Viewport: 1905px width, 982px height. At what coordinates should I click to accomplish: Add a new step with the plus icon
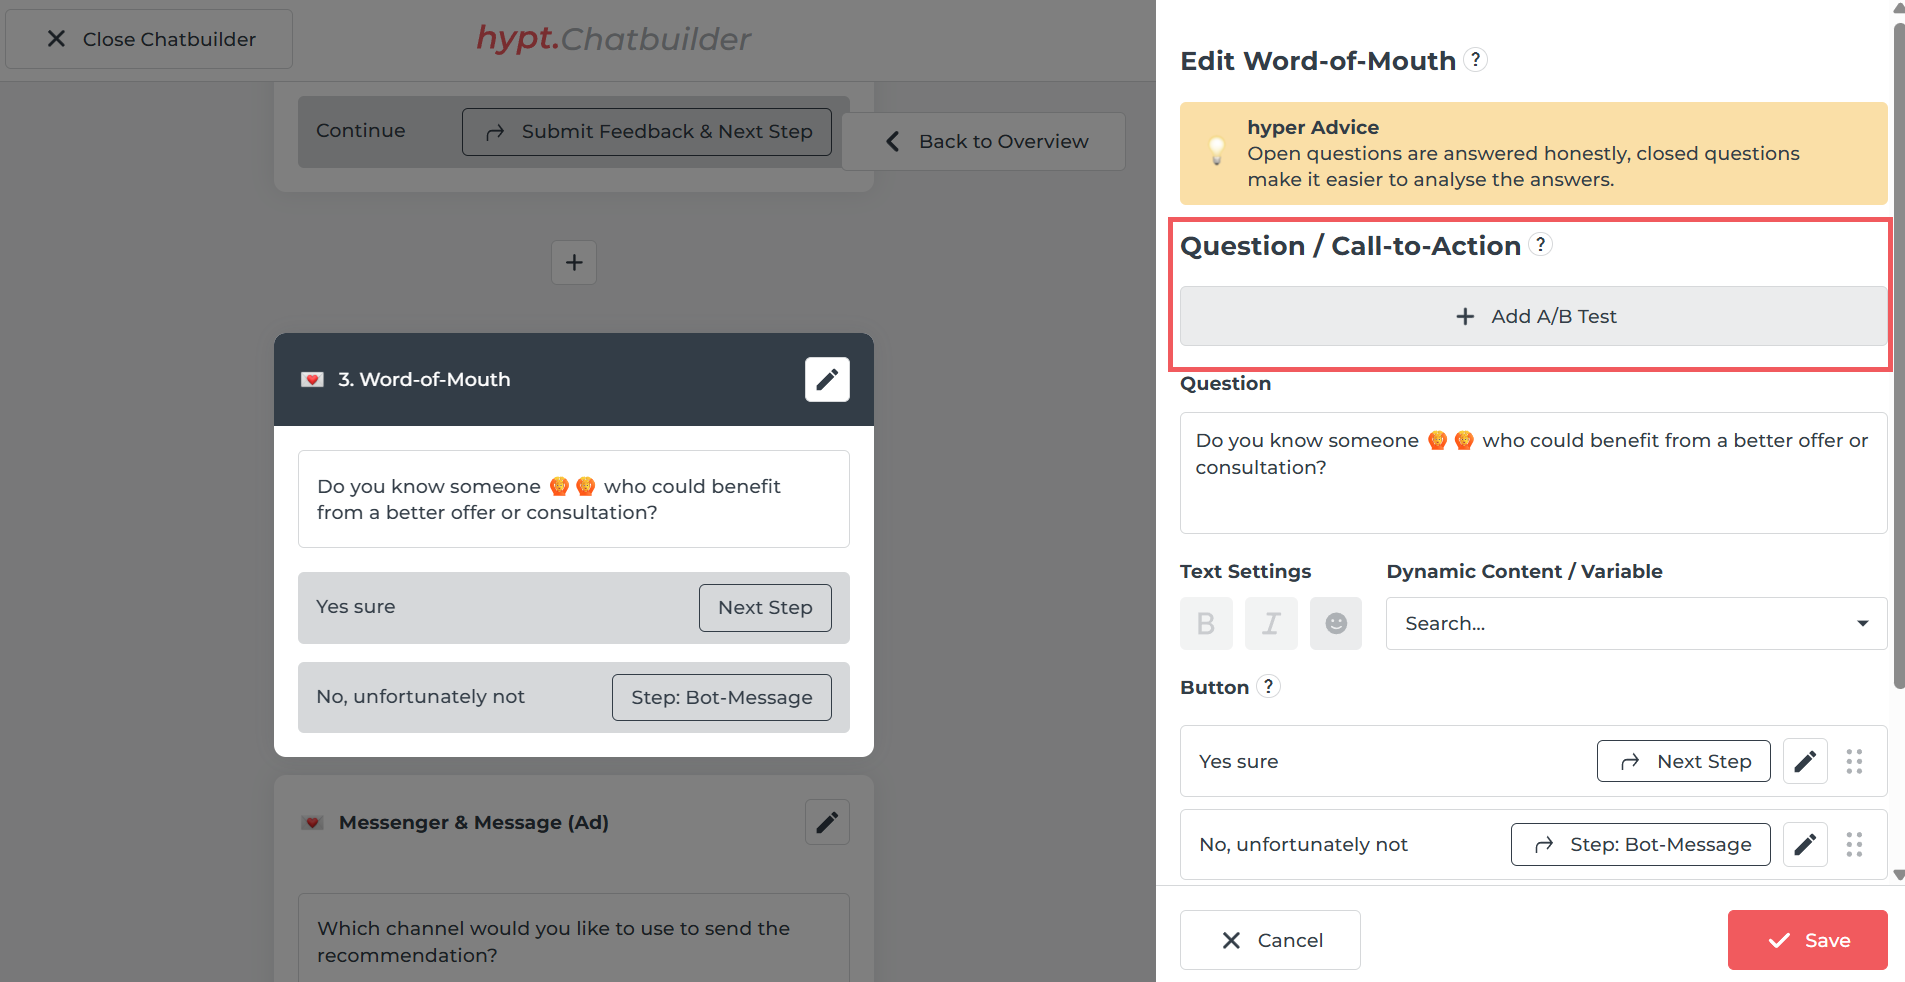pyautogui.click(x=574, y=262)
